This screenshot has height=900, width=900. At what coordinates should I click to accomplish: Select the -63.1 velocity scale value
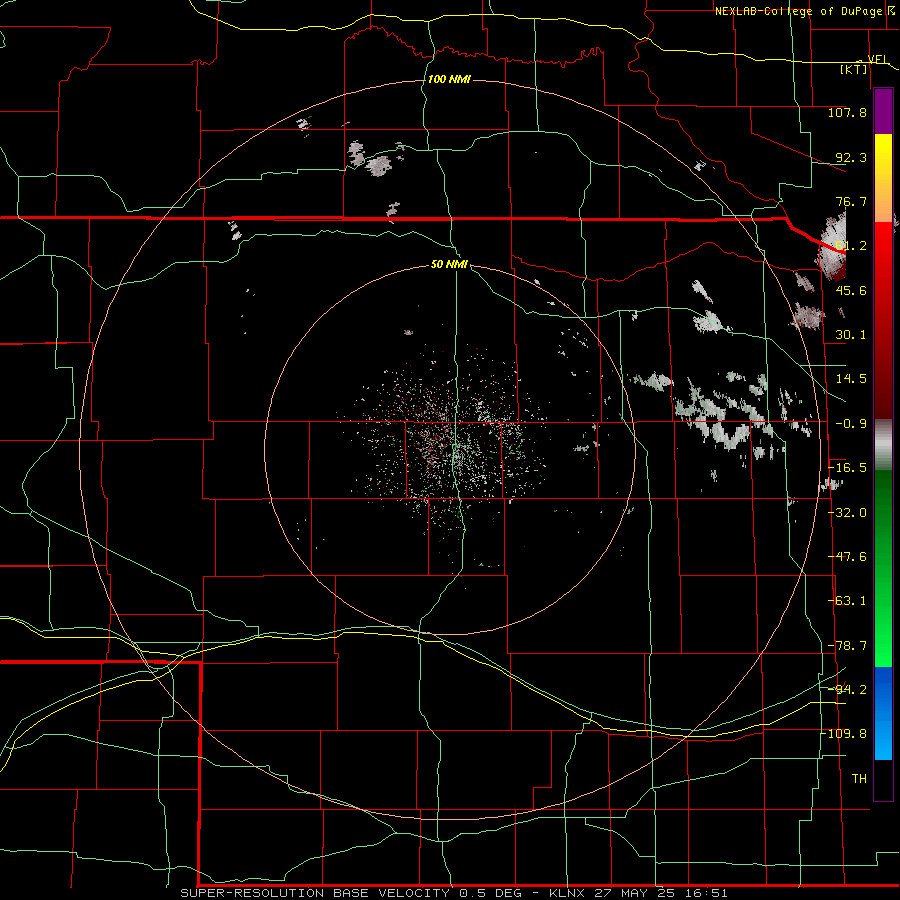[847, 601]
